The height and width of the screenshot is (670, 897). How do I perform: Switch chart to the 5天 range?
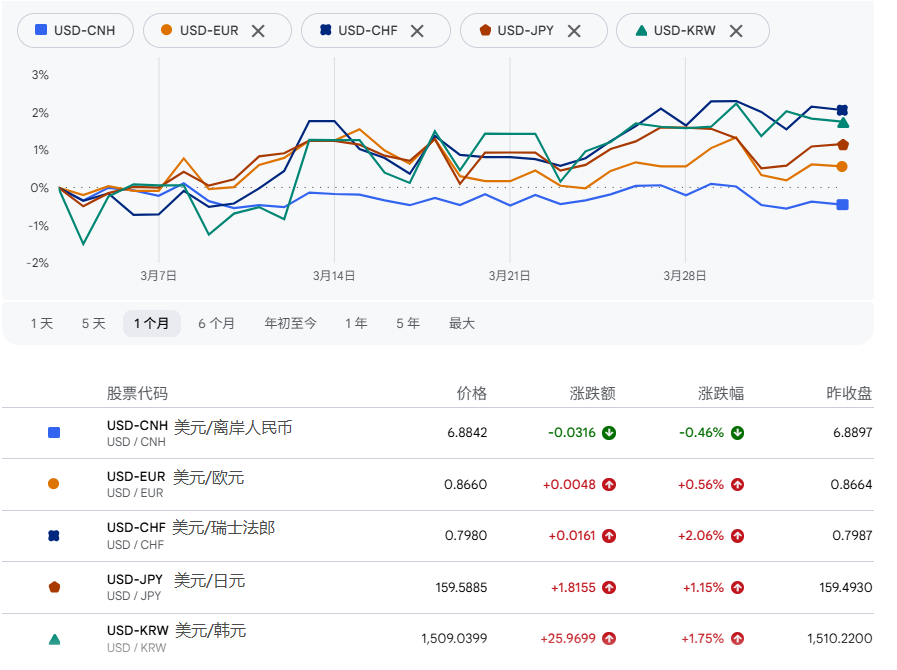(93, 323)
